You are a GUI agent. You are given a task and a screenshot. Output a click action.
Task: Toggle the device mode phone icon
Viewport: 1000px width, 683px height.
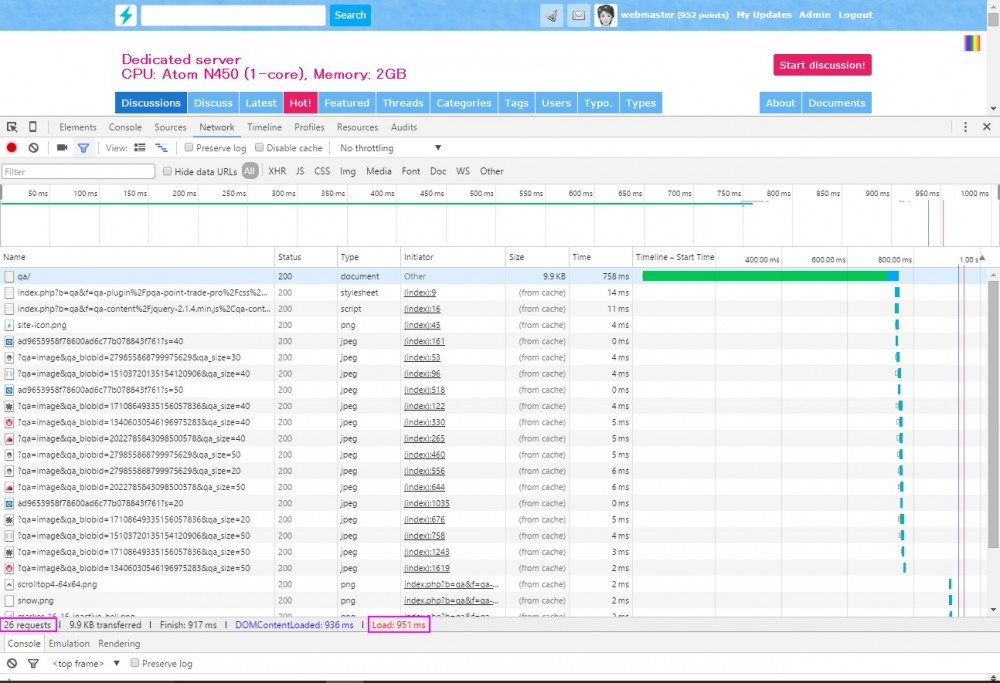[x=33, y=127]
